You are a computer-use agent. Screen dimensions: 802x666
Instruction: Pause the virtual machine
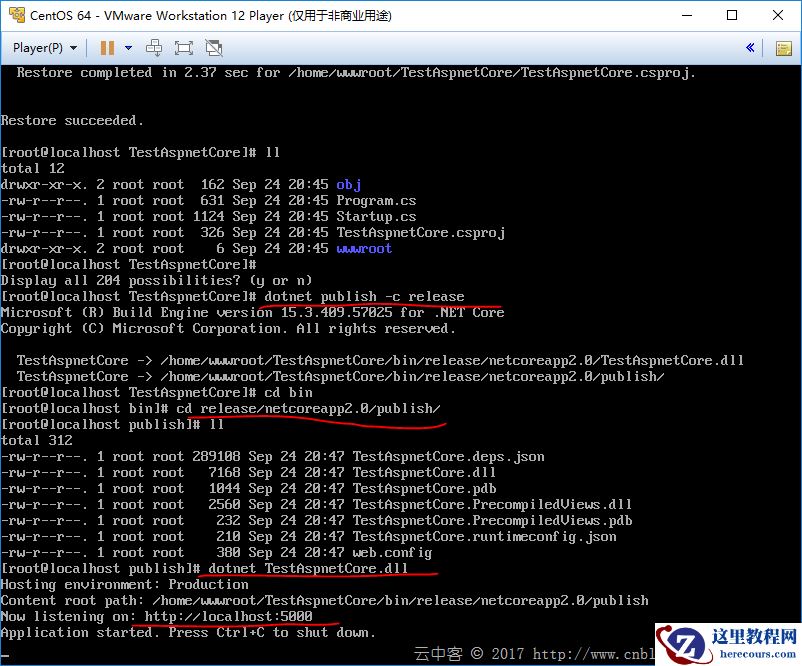[x=107, y=48]
